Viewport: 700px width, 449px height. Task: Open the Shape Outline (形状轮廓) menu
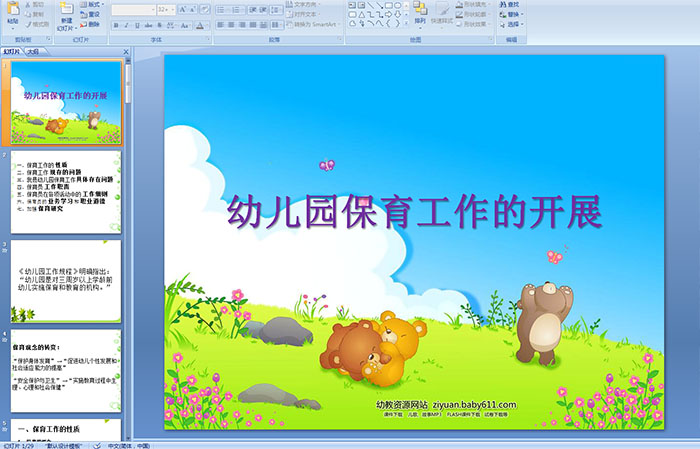coord(473,14)
